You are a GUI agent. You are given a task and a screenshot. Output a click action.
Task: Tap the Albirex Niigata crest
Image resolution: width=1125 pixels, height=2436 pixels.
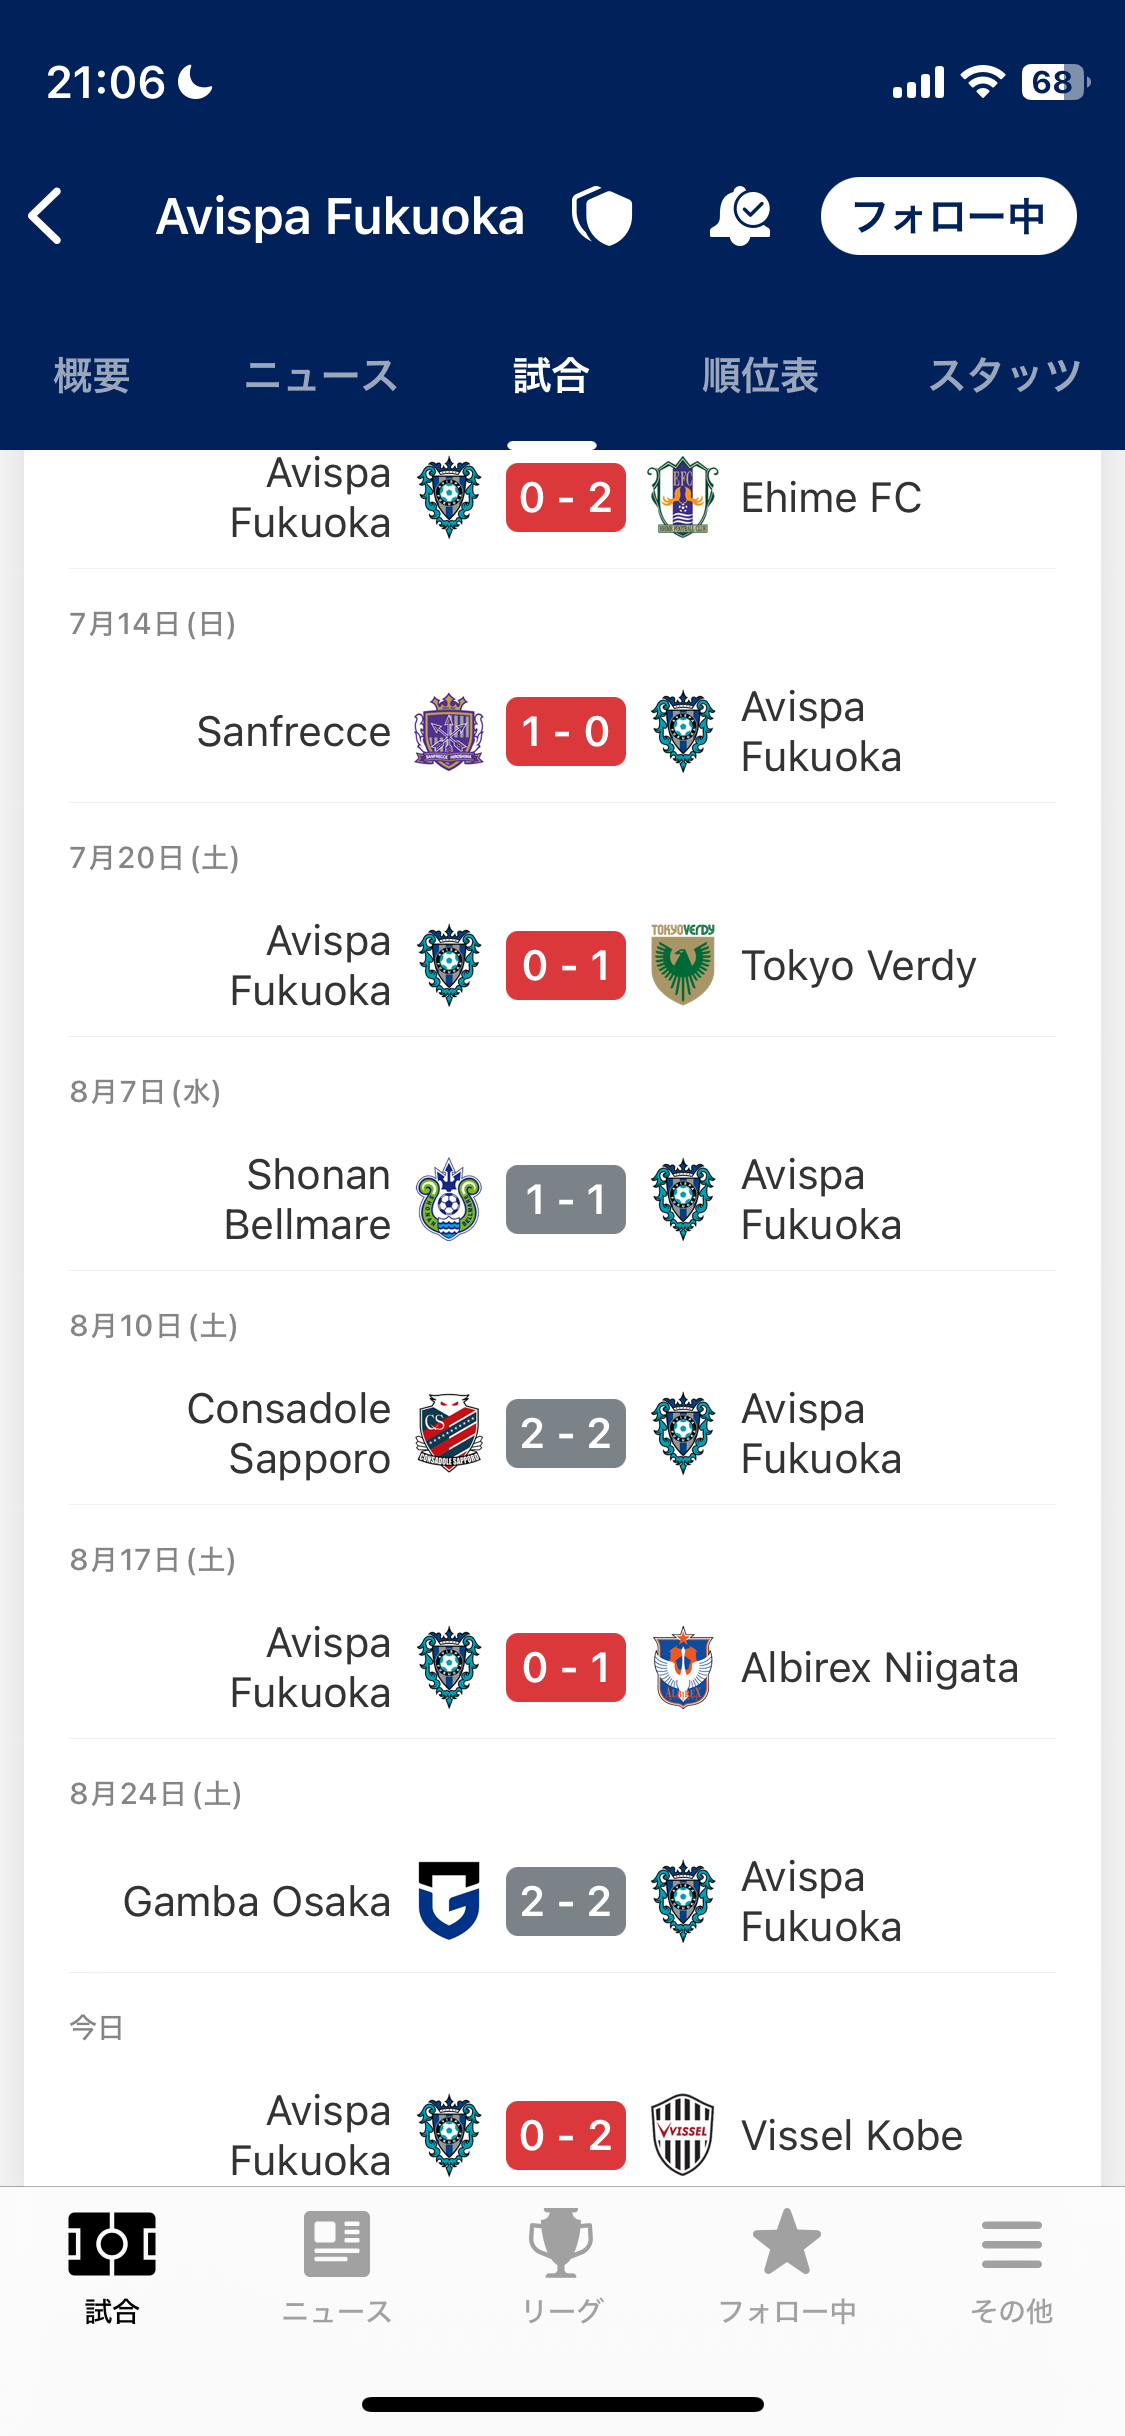(x=683, y=1667)
